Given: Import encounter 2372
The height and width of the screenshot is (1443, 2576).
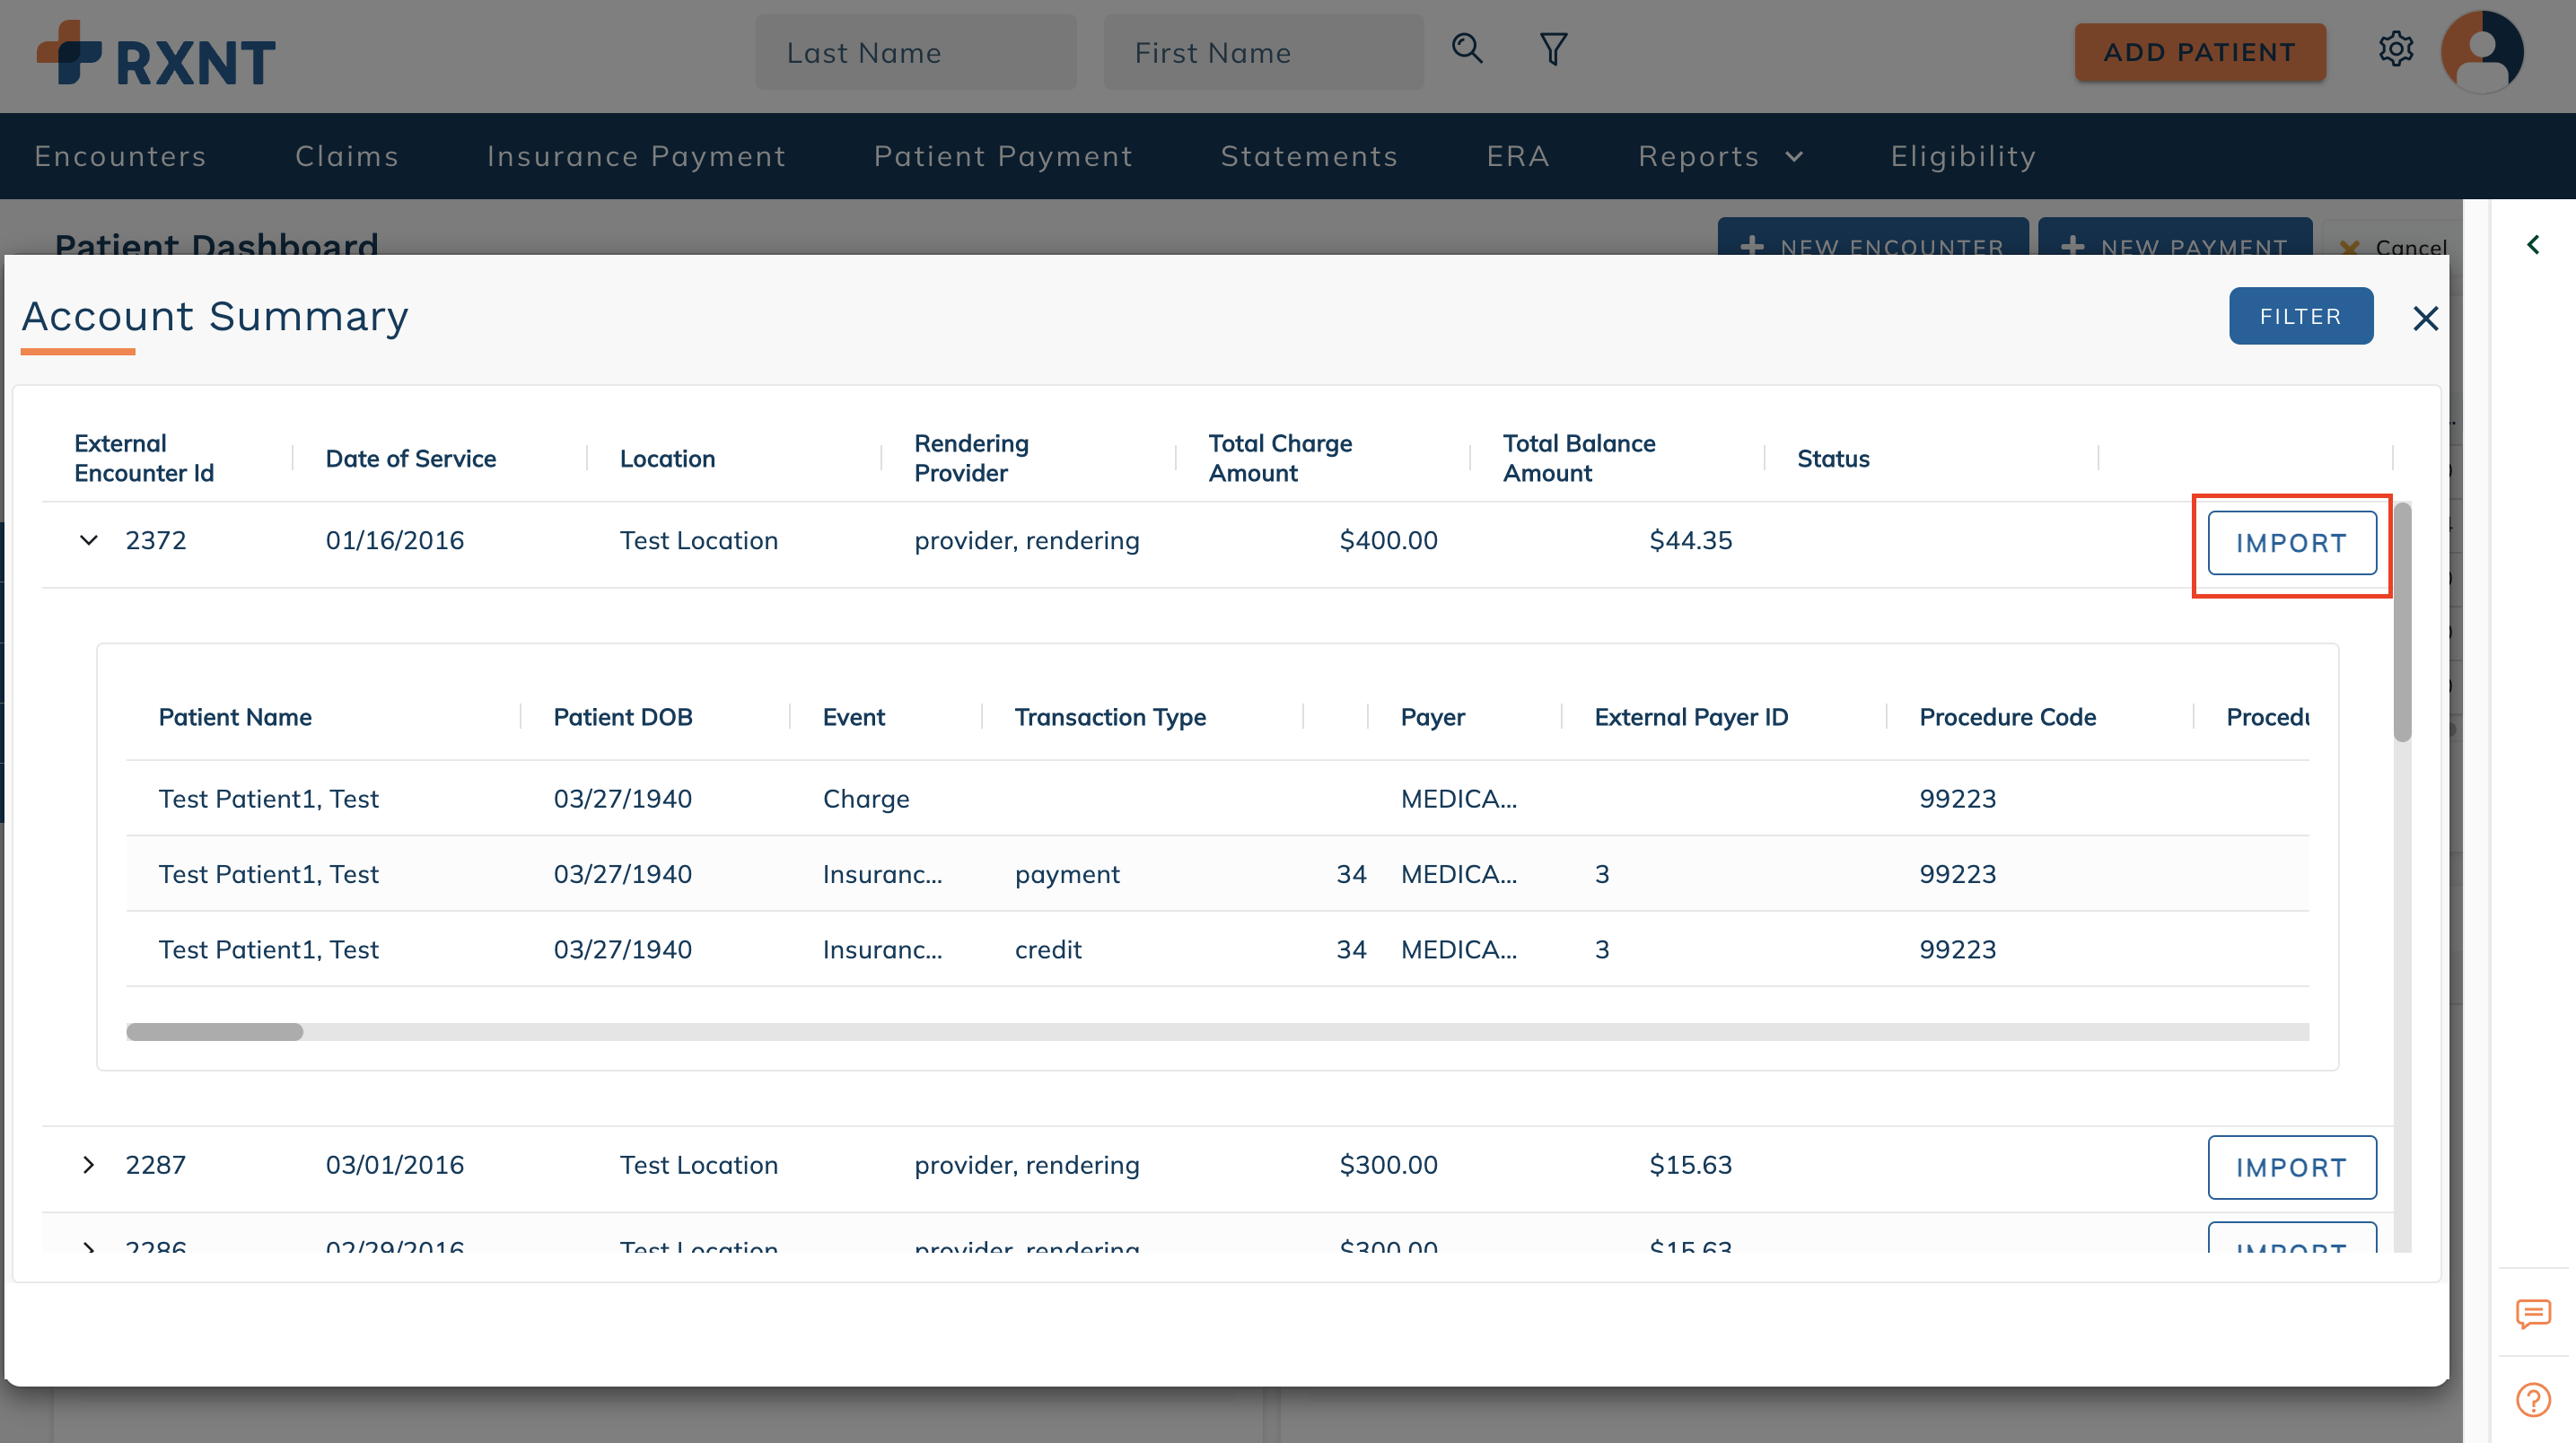Looking at the screenshot, I should pyautogui.click(x=2291, y=543).
